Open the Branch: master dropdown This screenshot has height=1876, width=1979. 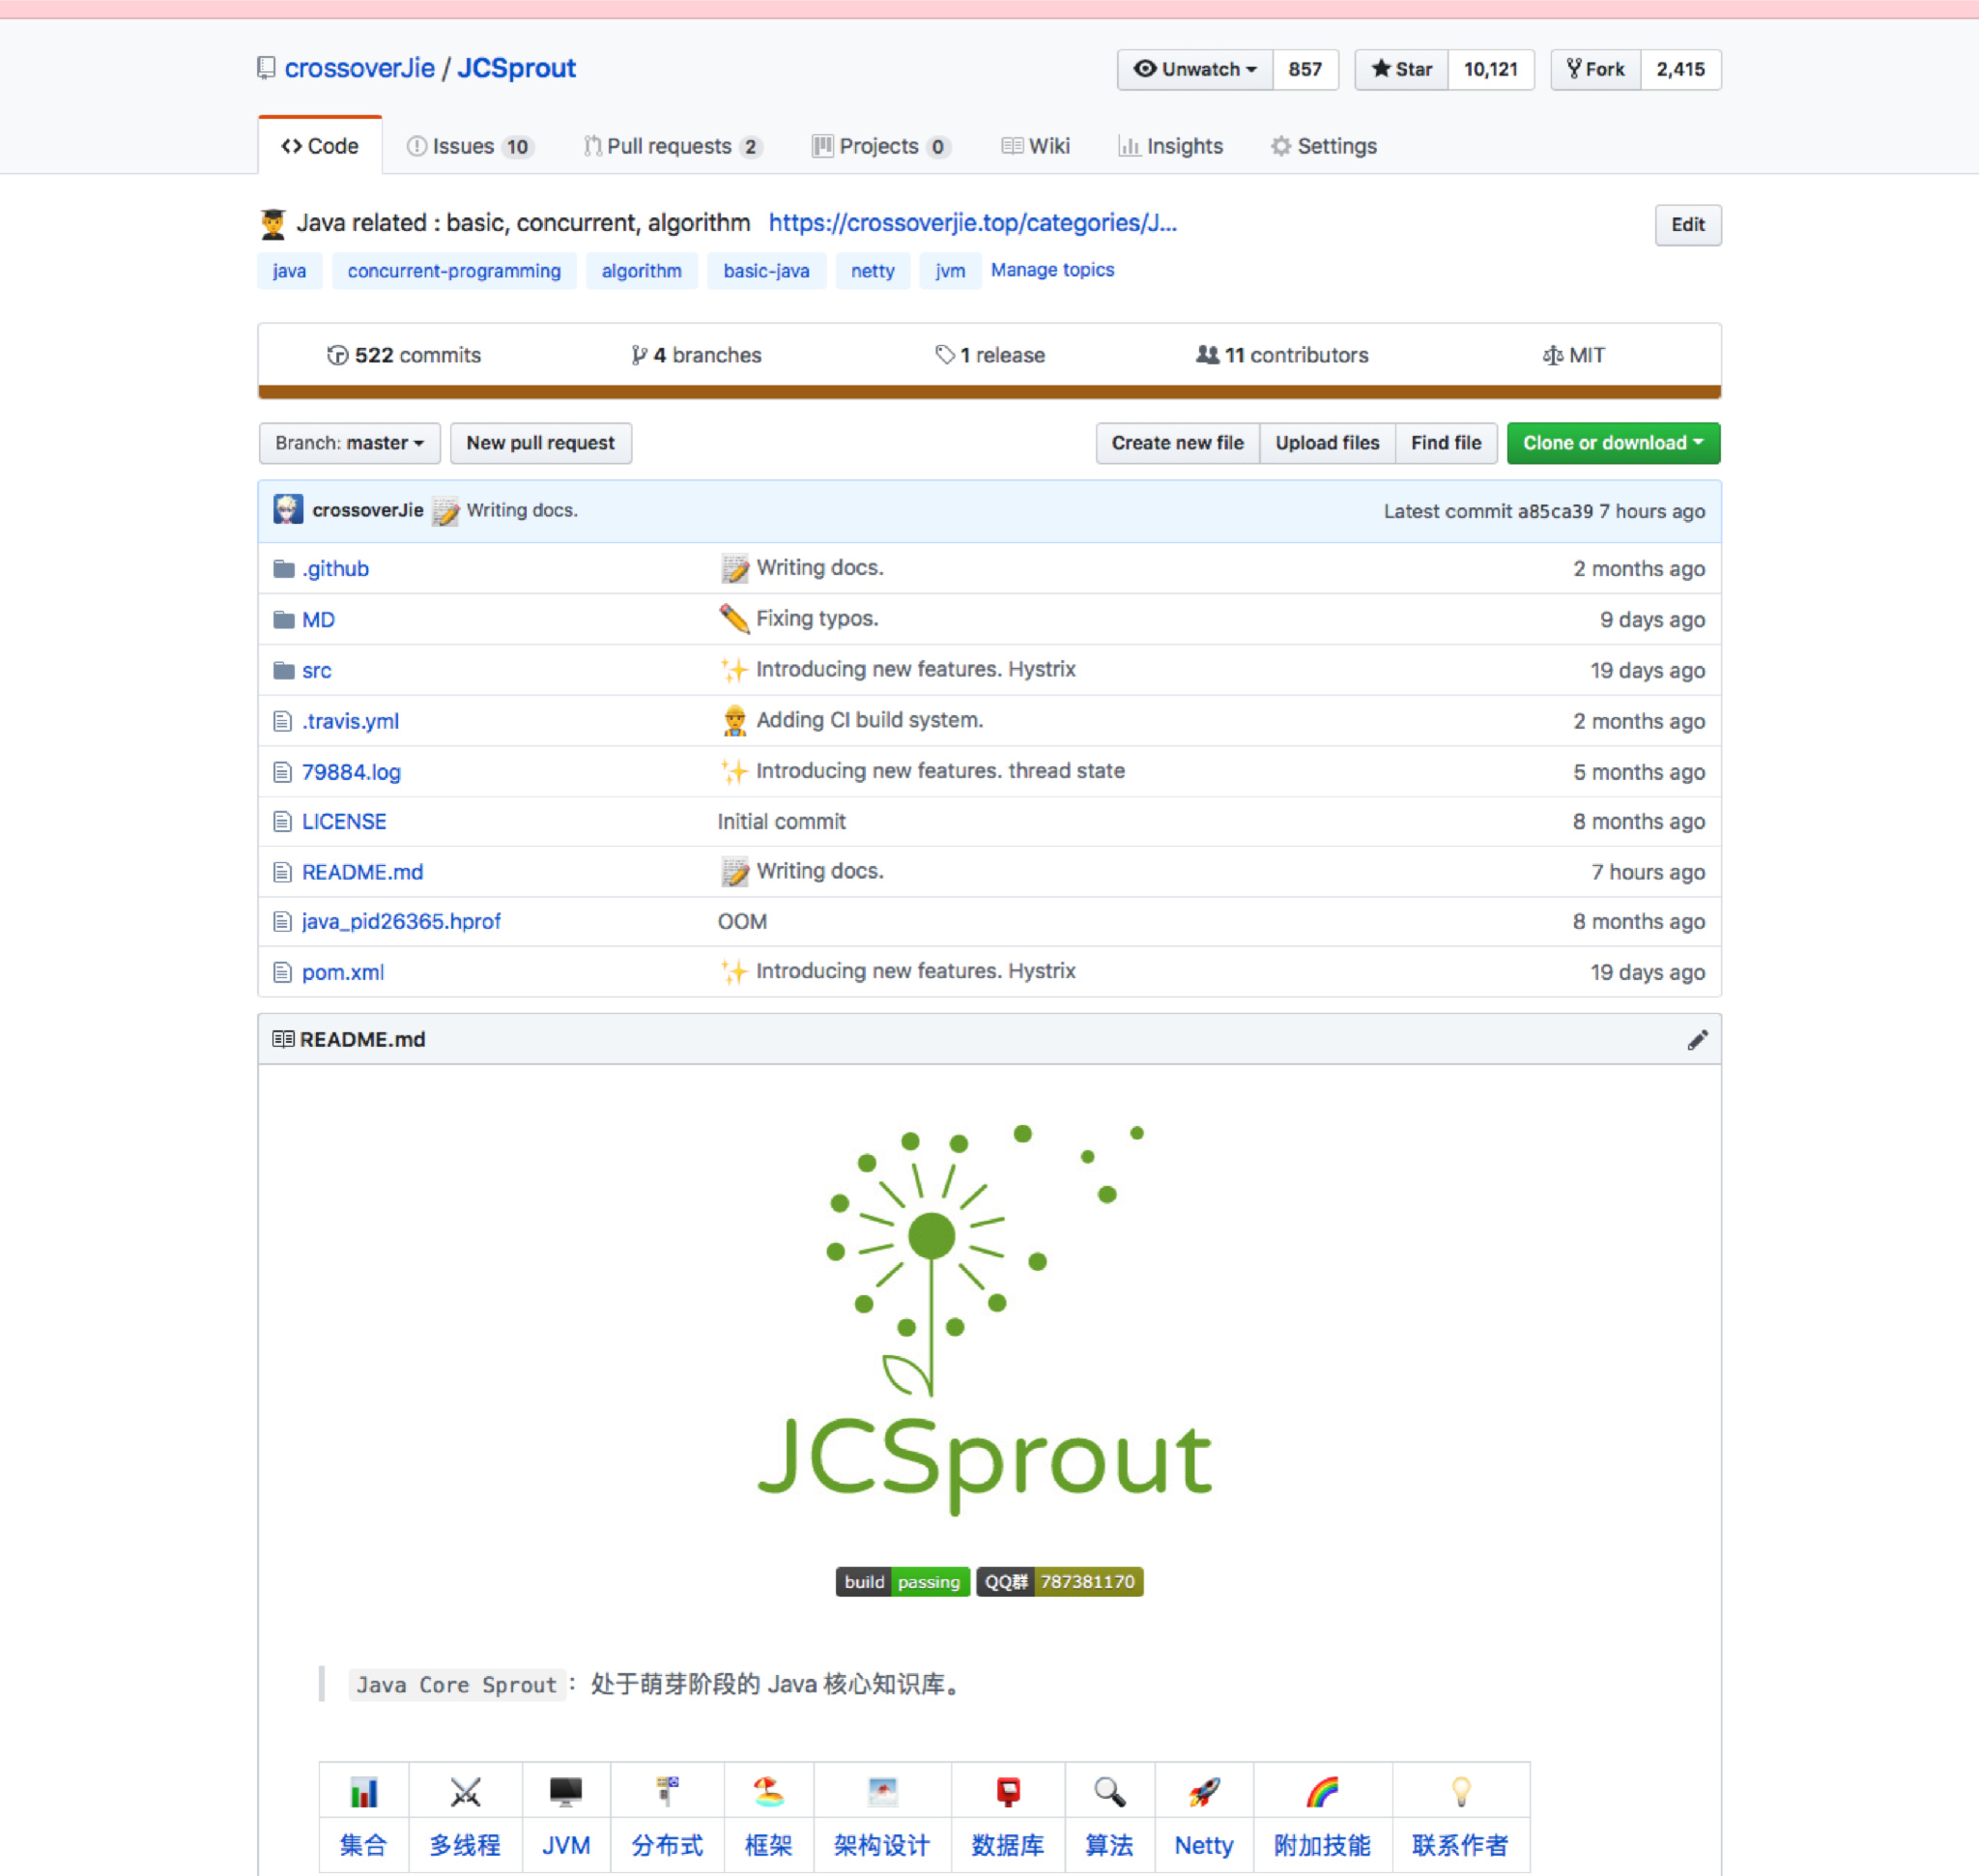click(349, 443)
